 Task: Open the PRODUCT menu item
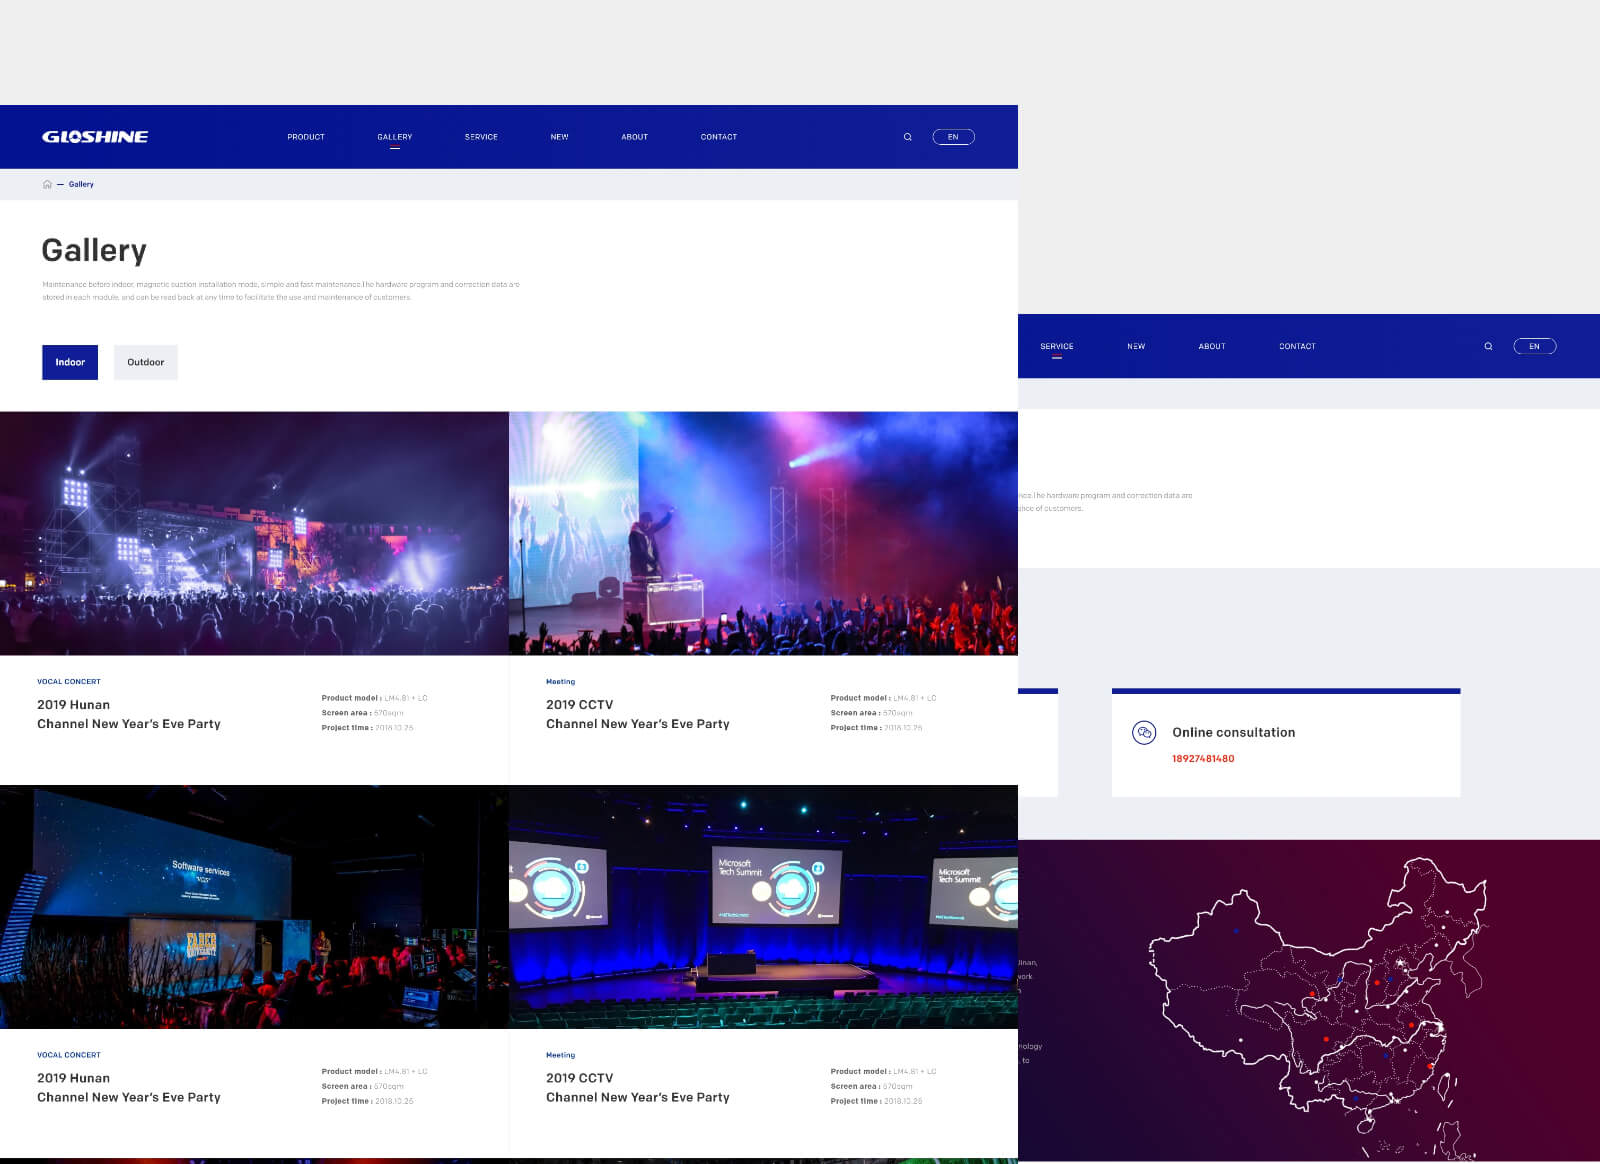pos(306,137)
